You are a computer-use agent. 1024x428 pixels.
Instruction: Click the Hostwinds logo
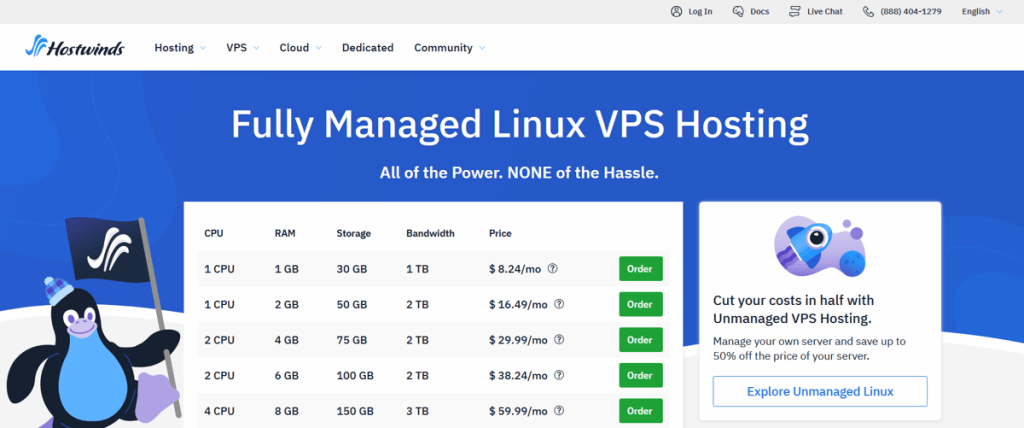coord(74,47)
